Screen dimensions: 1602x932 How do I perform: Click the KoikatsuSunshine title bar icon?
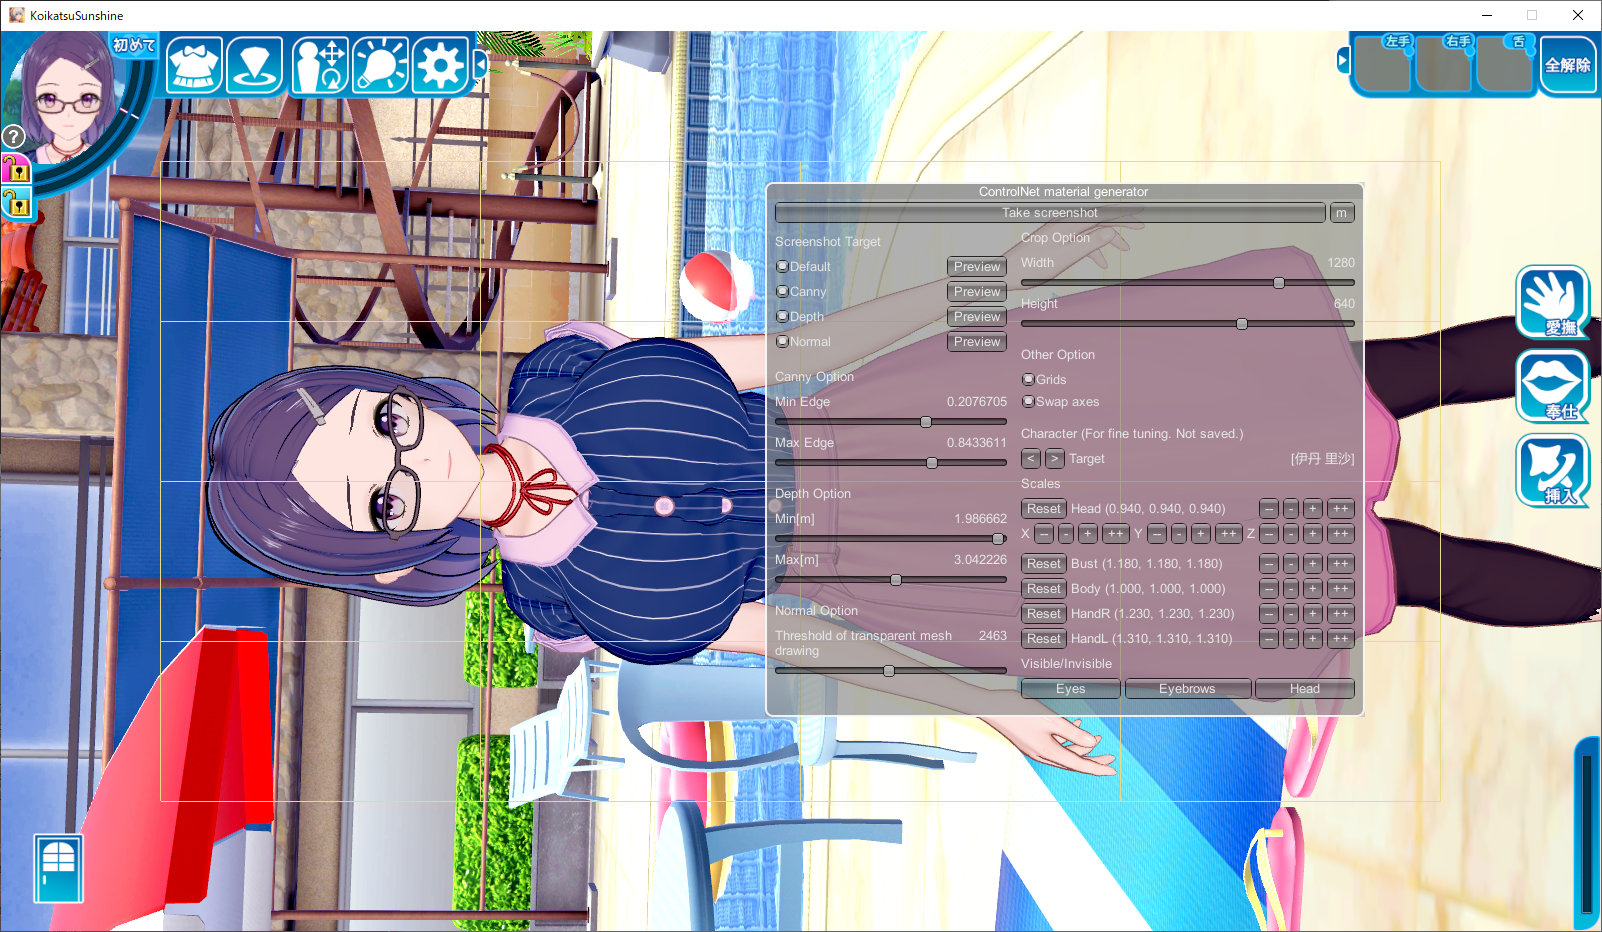pyautogui.click(x=17, y=15)
